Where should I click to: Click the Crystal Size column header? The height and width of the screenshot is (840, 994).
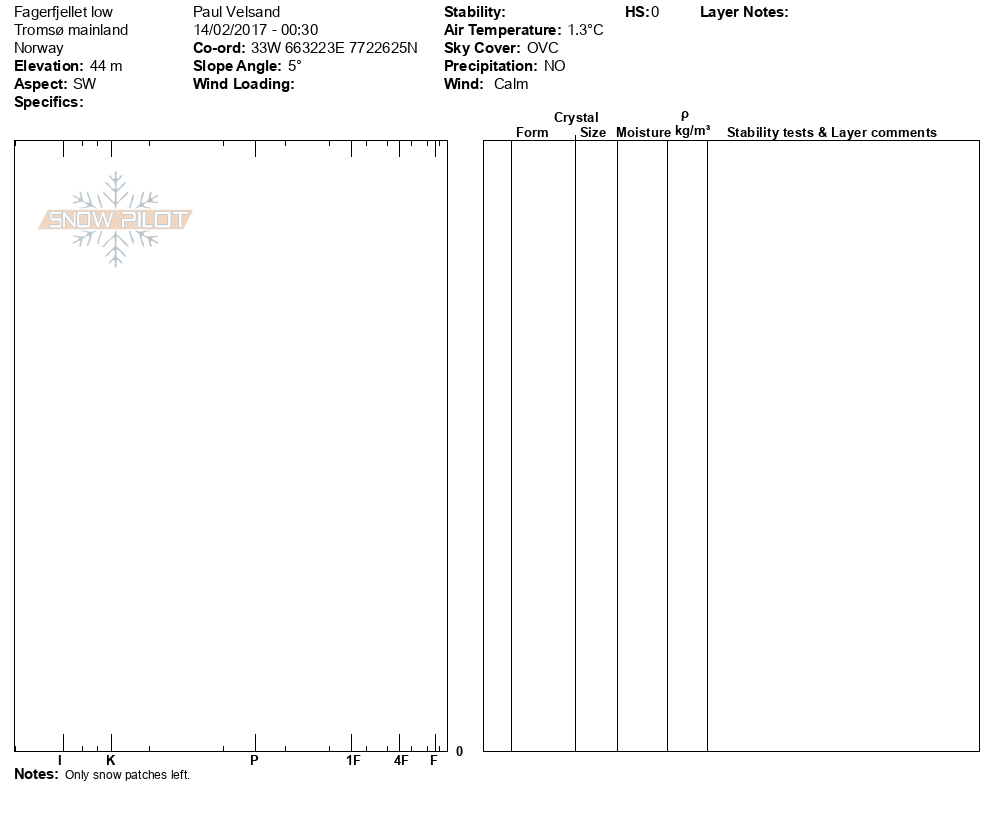click(x=592, y=125)
